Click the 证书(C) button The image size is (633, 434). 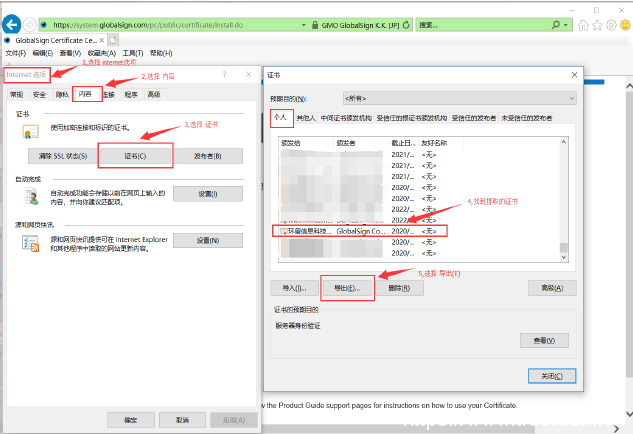point(135,156)
